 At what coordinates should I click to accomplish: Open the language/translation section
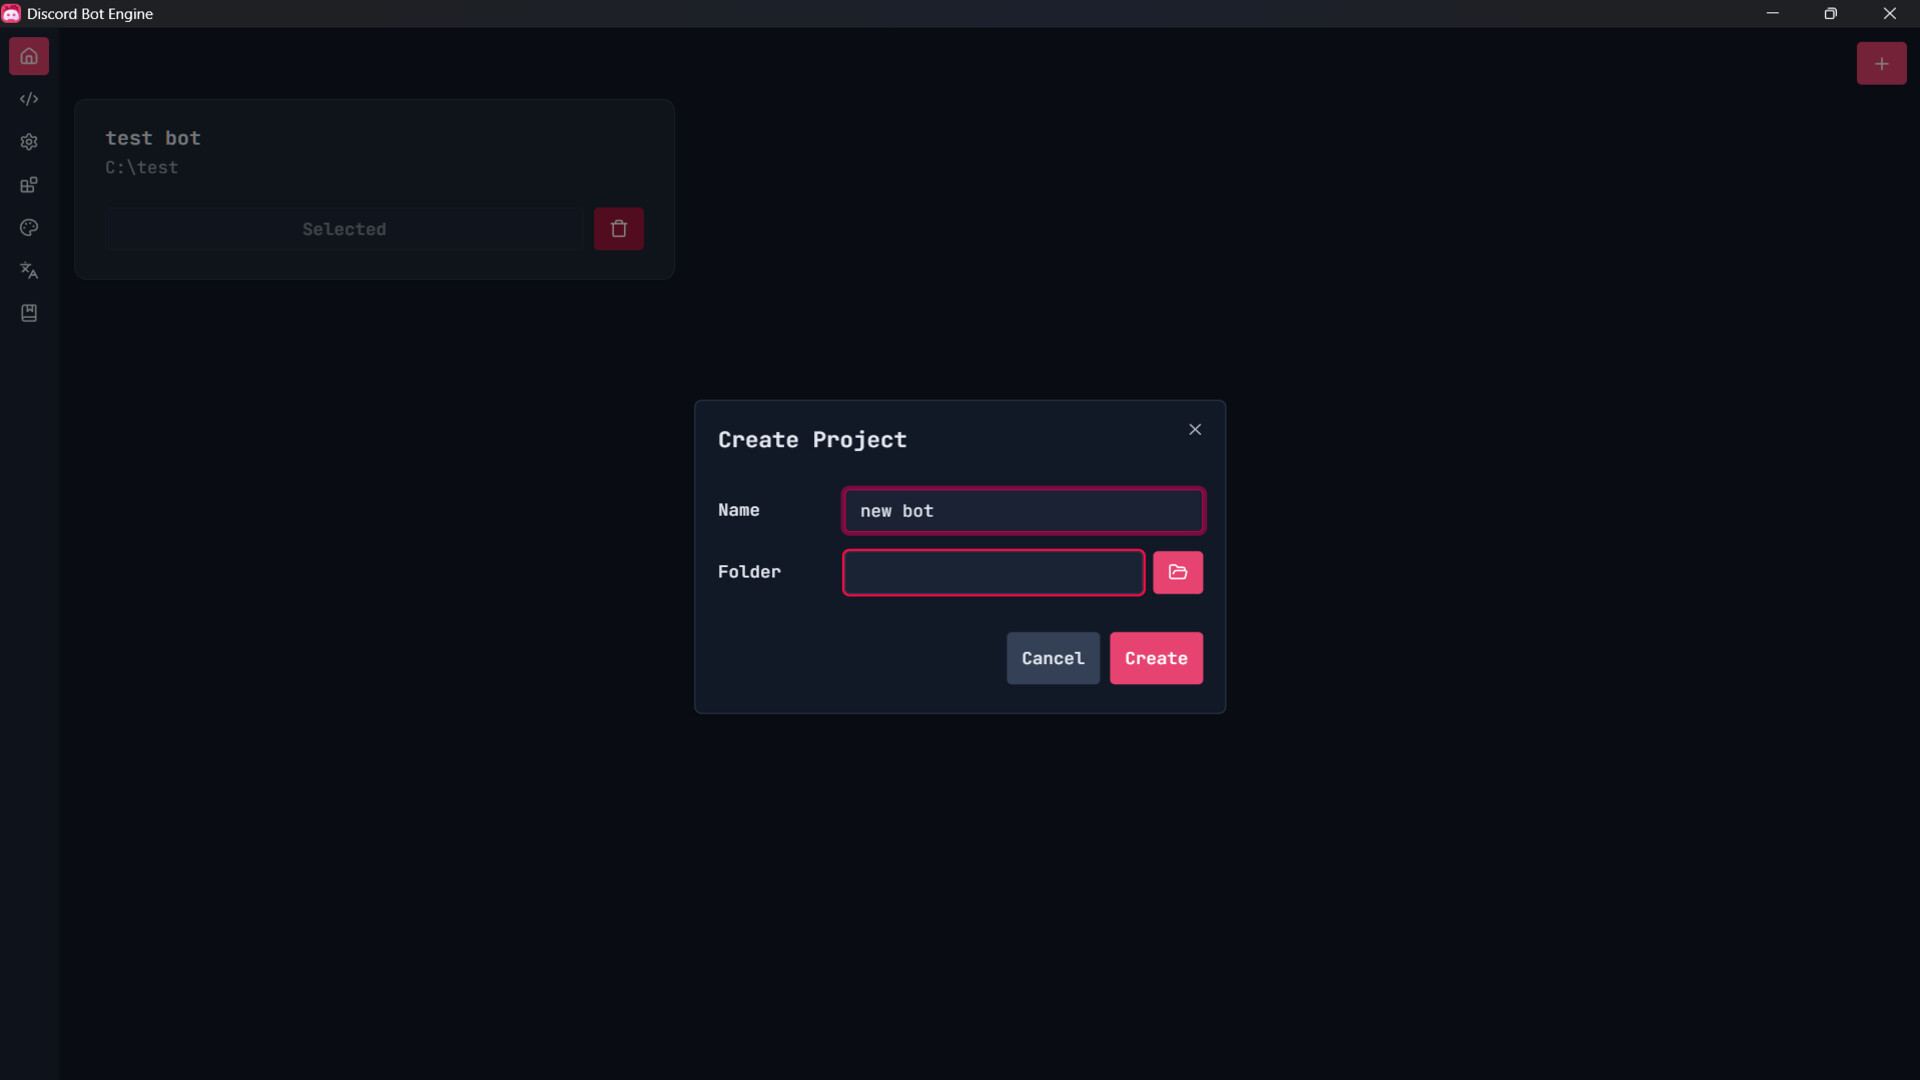29,270
